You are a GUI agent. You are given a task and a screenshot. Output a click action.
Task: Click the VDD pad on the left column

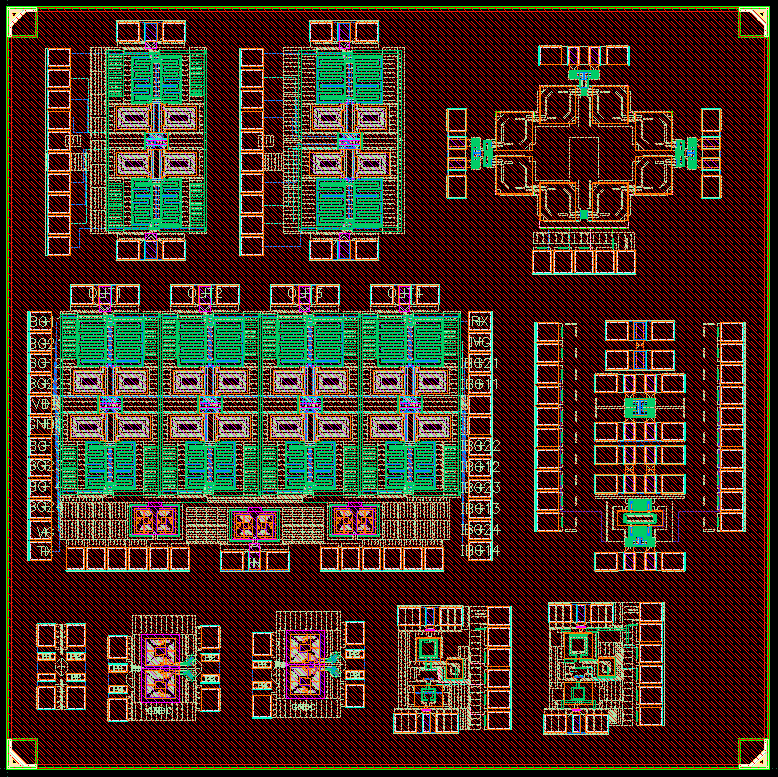tap(41, 404)
